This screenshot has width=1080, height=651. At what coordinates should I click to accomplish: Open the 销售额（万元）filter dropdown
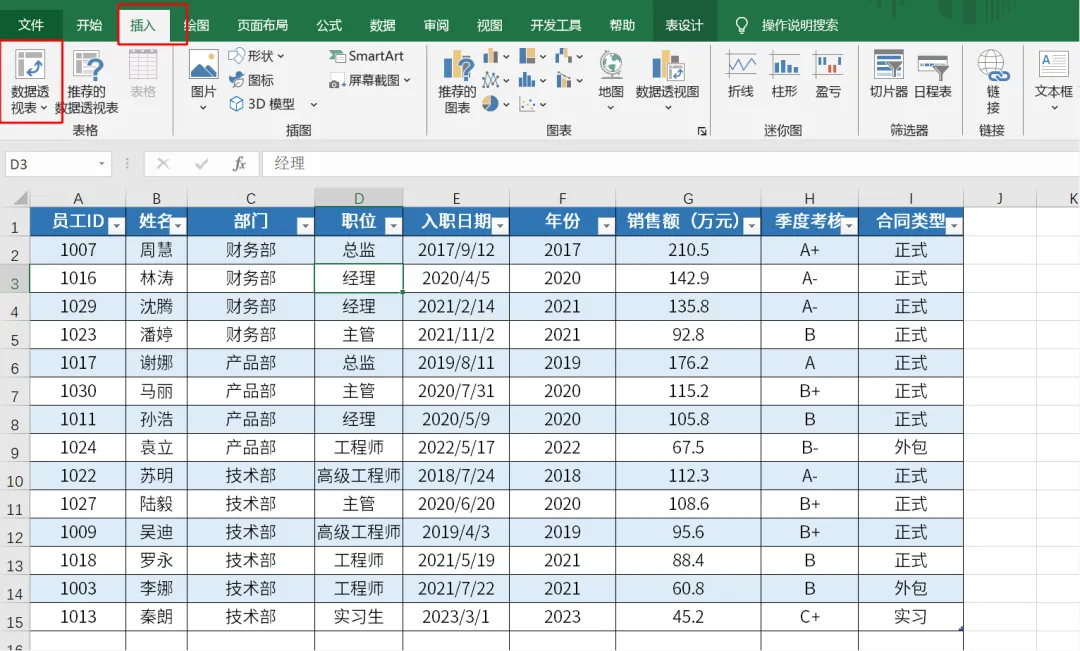pyautogui.click(x=752, y=225)
